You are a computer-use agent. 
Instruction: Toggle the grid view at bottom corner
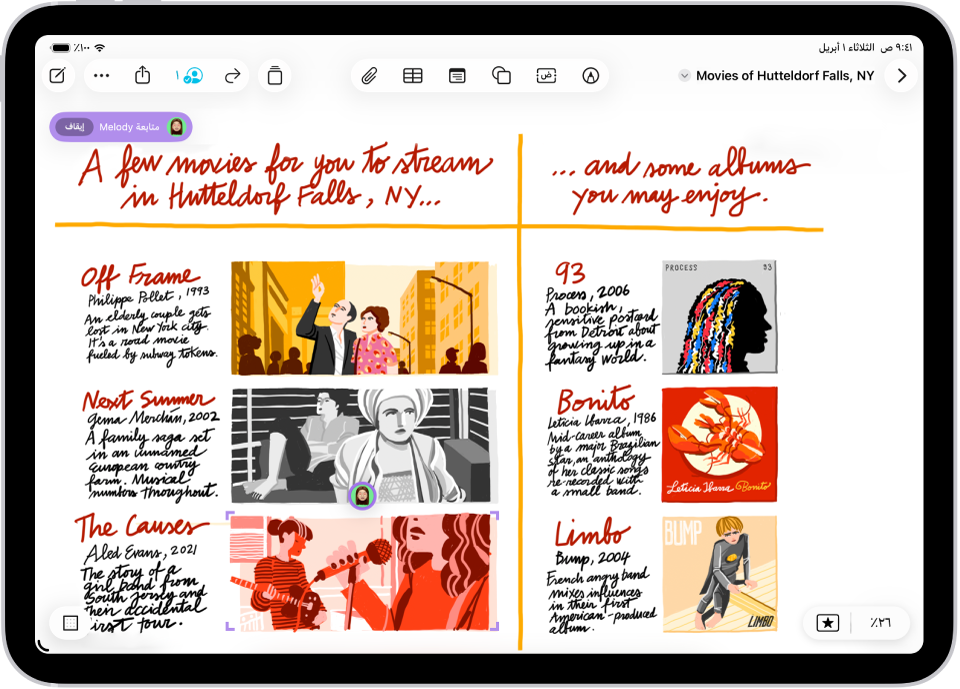(x=70, y=623)
